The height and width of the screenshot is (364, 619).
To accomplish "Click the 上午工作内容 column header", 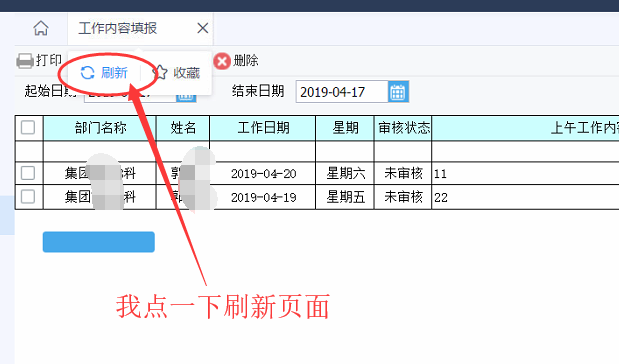I will pyautogui.click(x=525, y=128).
